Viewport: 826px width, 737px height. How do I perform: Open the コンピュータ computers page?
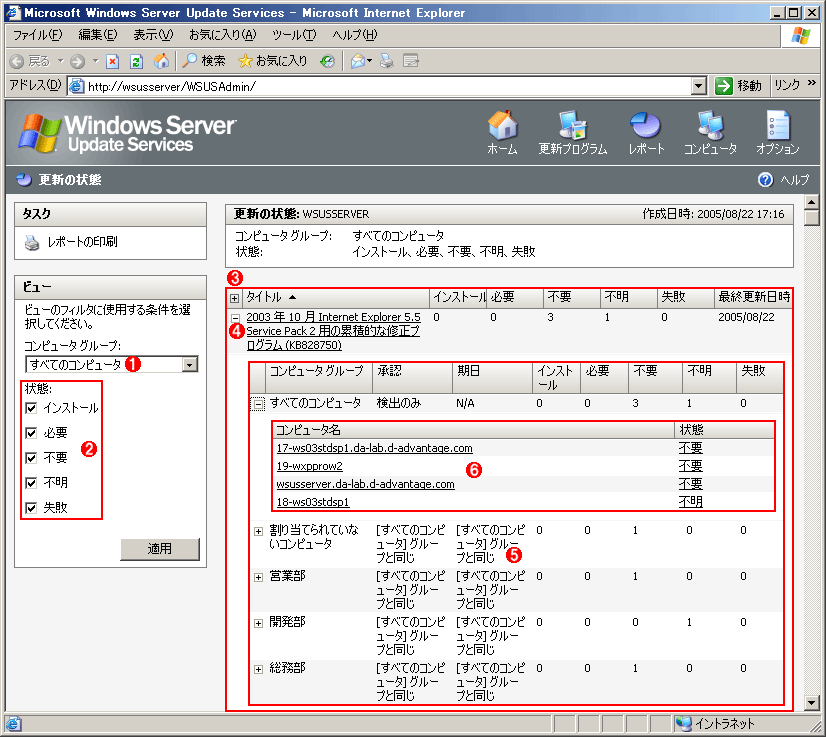(x=710, y=133)
